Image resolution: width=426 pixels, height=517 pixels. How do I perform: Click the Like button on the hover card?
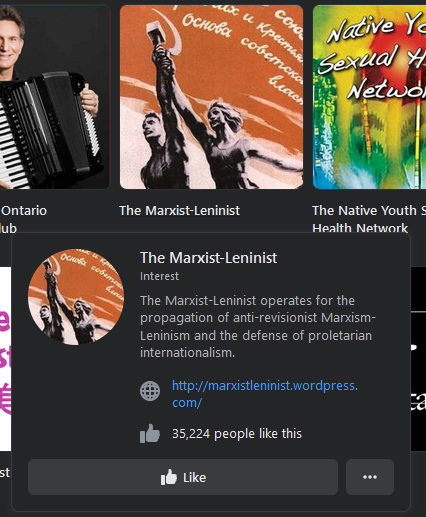pos(183,477)
